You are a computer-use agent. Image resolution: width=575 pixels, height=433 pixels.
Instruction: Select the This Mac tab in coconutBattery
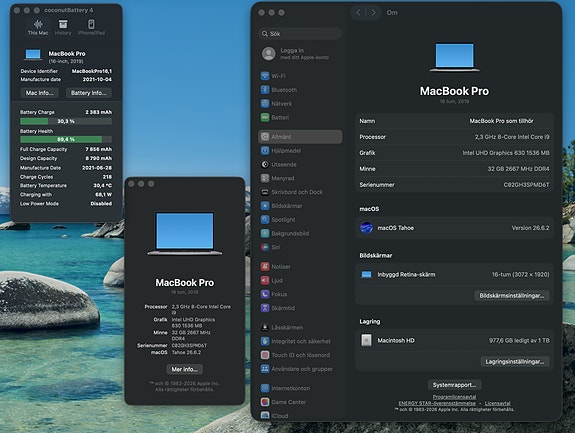tap(38, 27)
